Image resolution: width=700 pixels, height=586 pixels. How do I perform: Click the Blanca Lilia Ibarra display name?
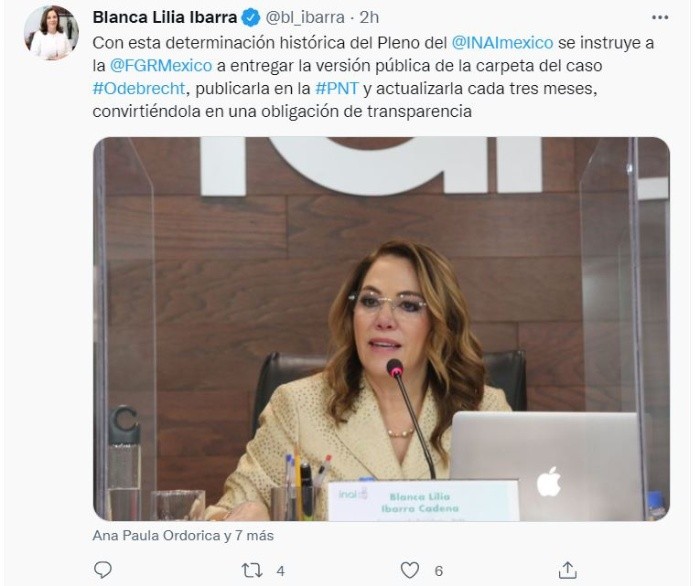(x=165, y=17)
